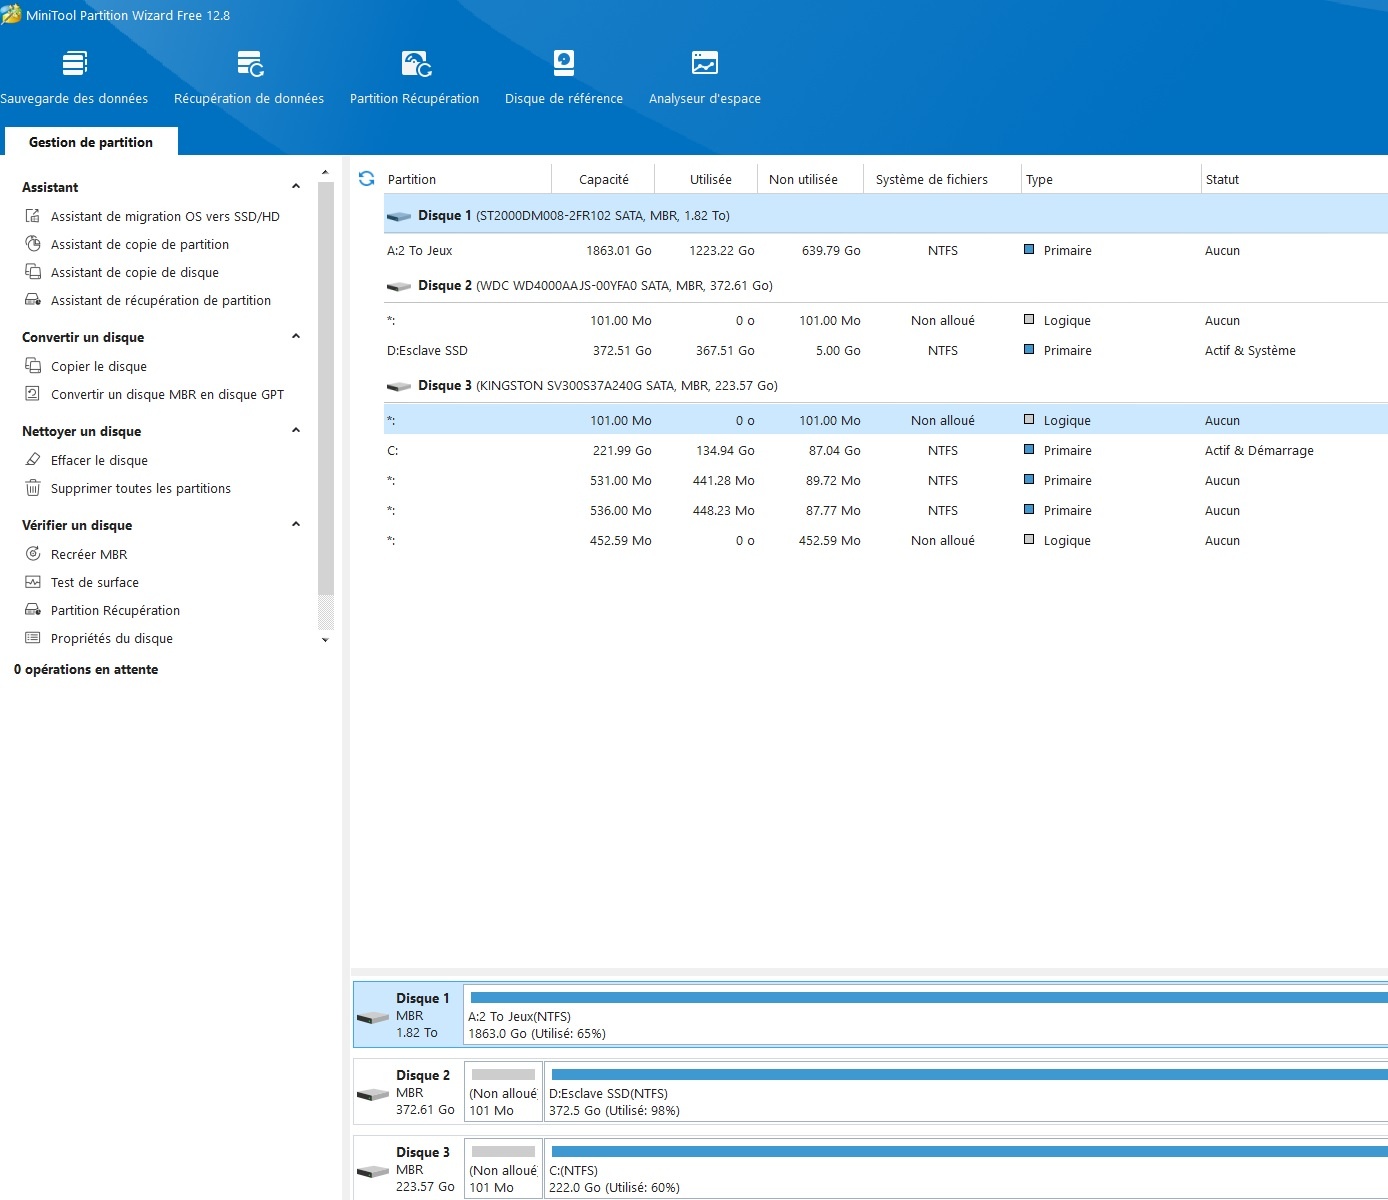
Task: Open Test de surface from sidebar
Action: [94, 582]
